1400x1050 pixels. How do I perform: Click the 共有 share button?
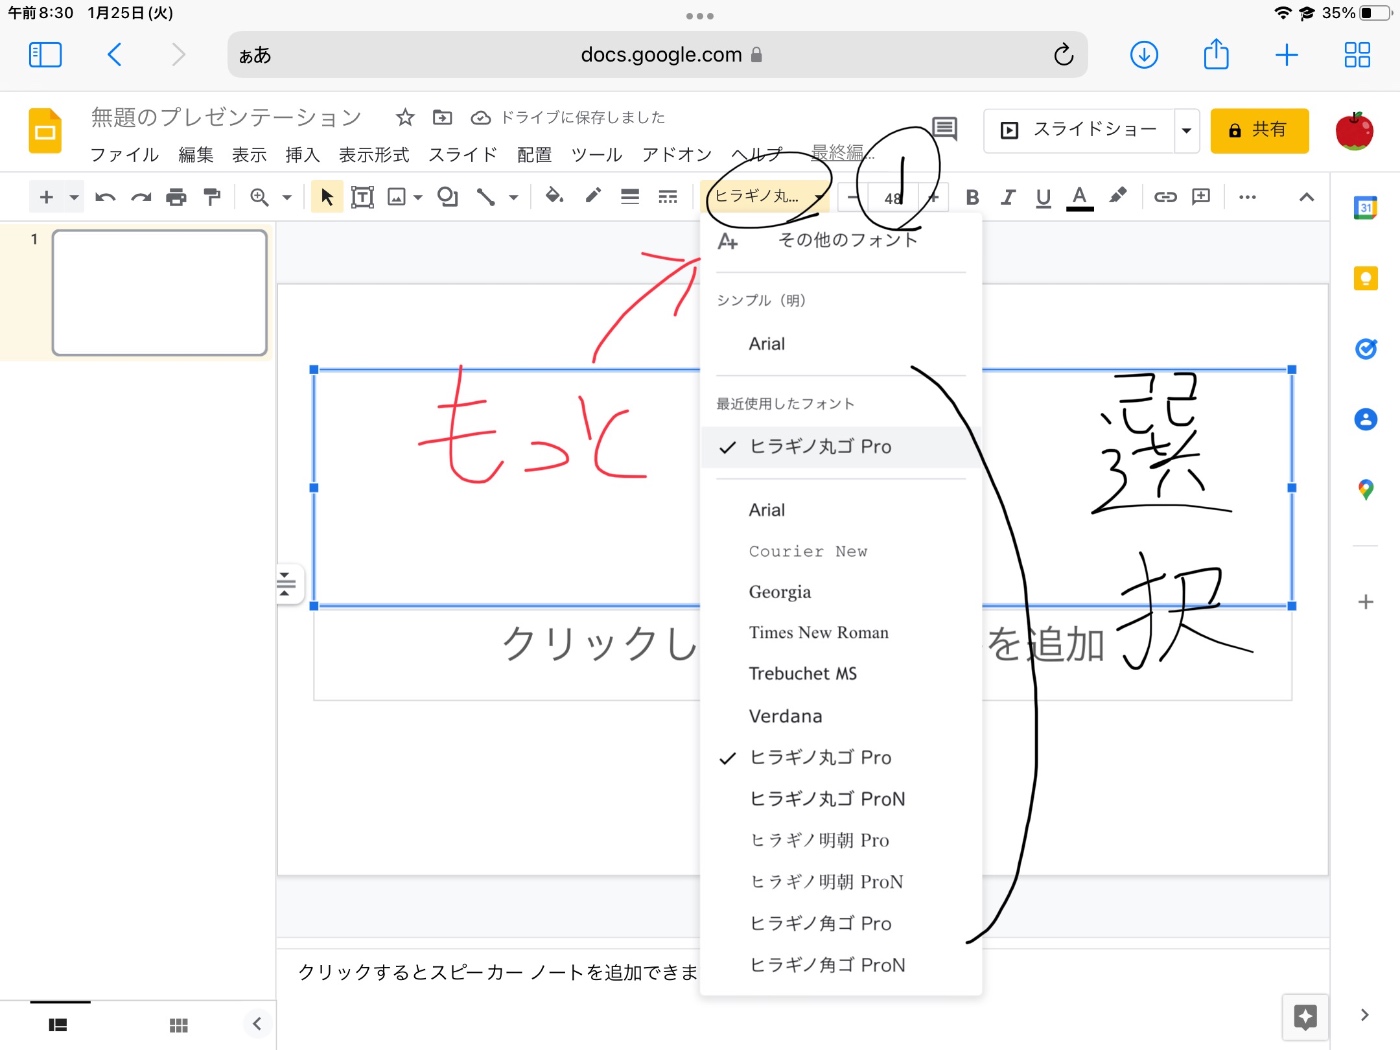tap(1259, 130)
